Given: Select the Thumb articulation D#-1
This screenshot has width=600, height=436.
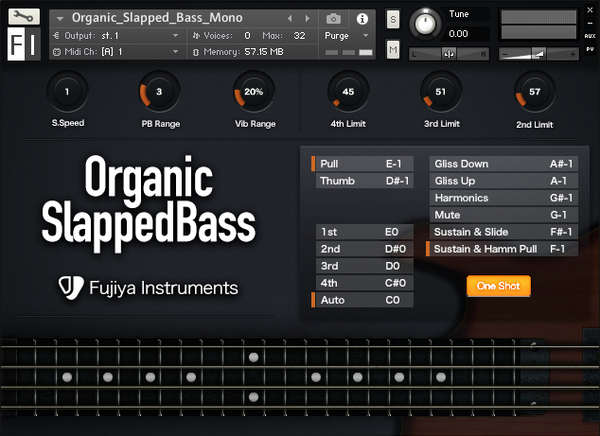Looking at the screenshot, I should click(364, 181).
